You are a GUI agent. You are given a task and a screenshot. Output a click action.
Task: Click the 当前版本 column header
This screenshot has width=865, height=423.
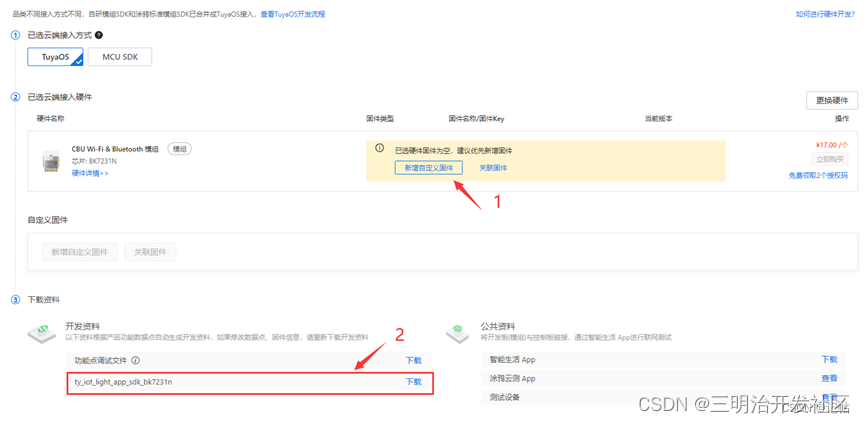click(x=659, y=119)
